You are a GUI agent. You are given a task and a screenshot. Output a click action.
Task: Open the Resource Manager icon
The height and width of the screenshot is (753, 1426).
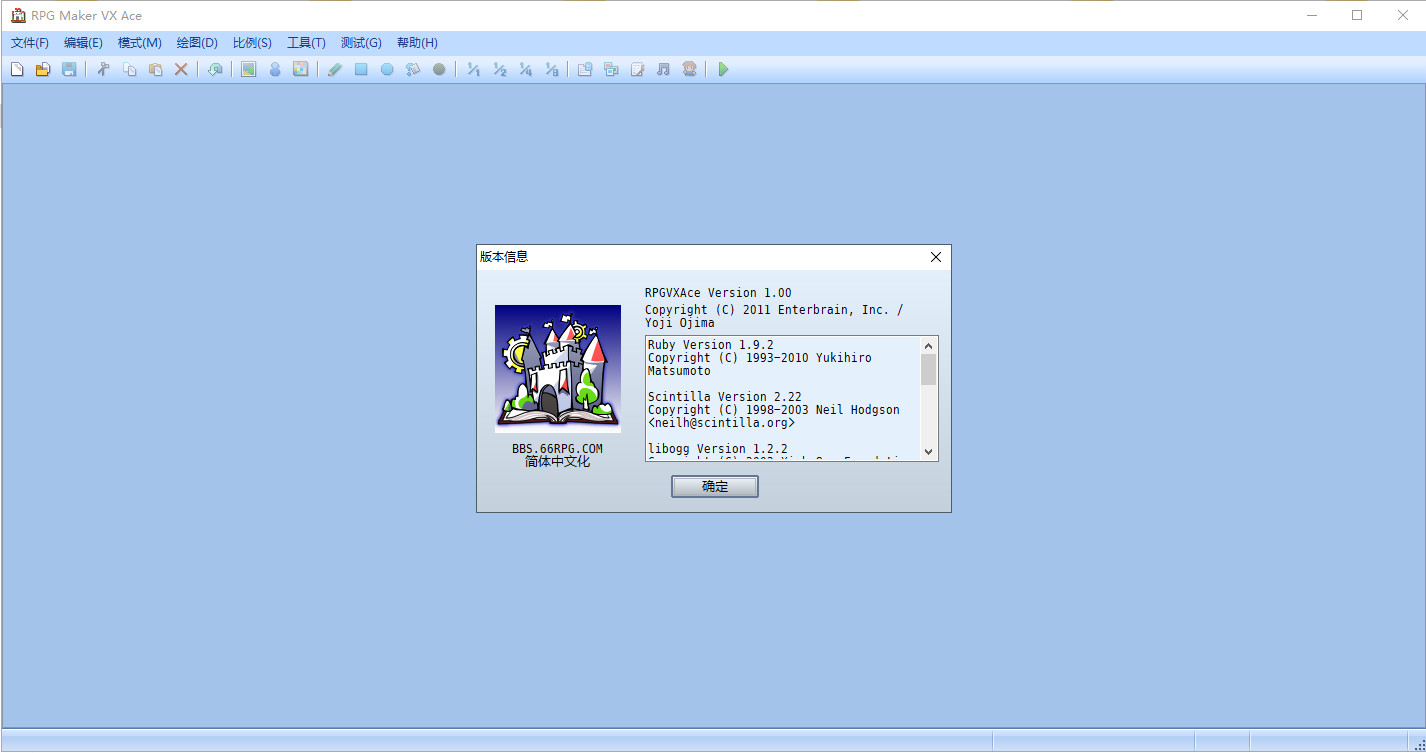click(x=611, y=69)
